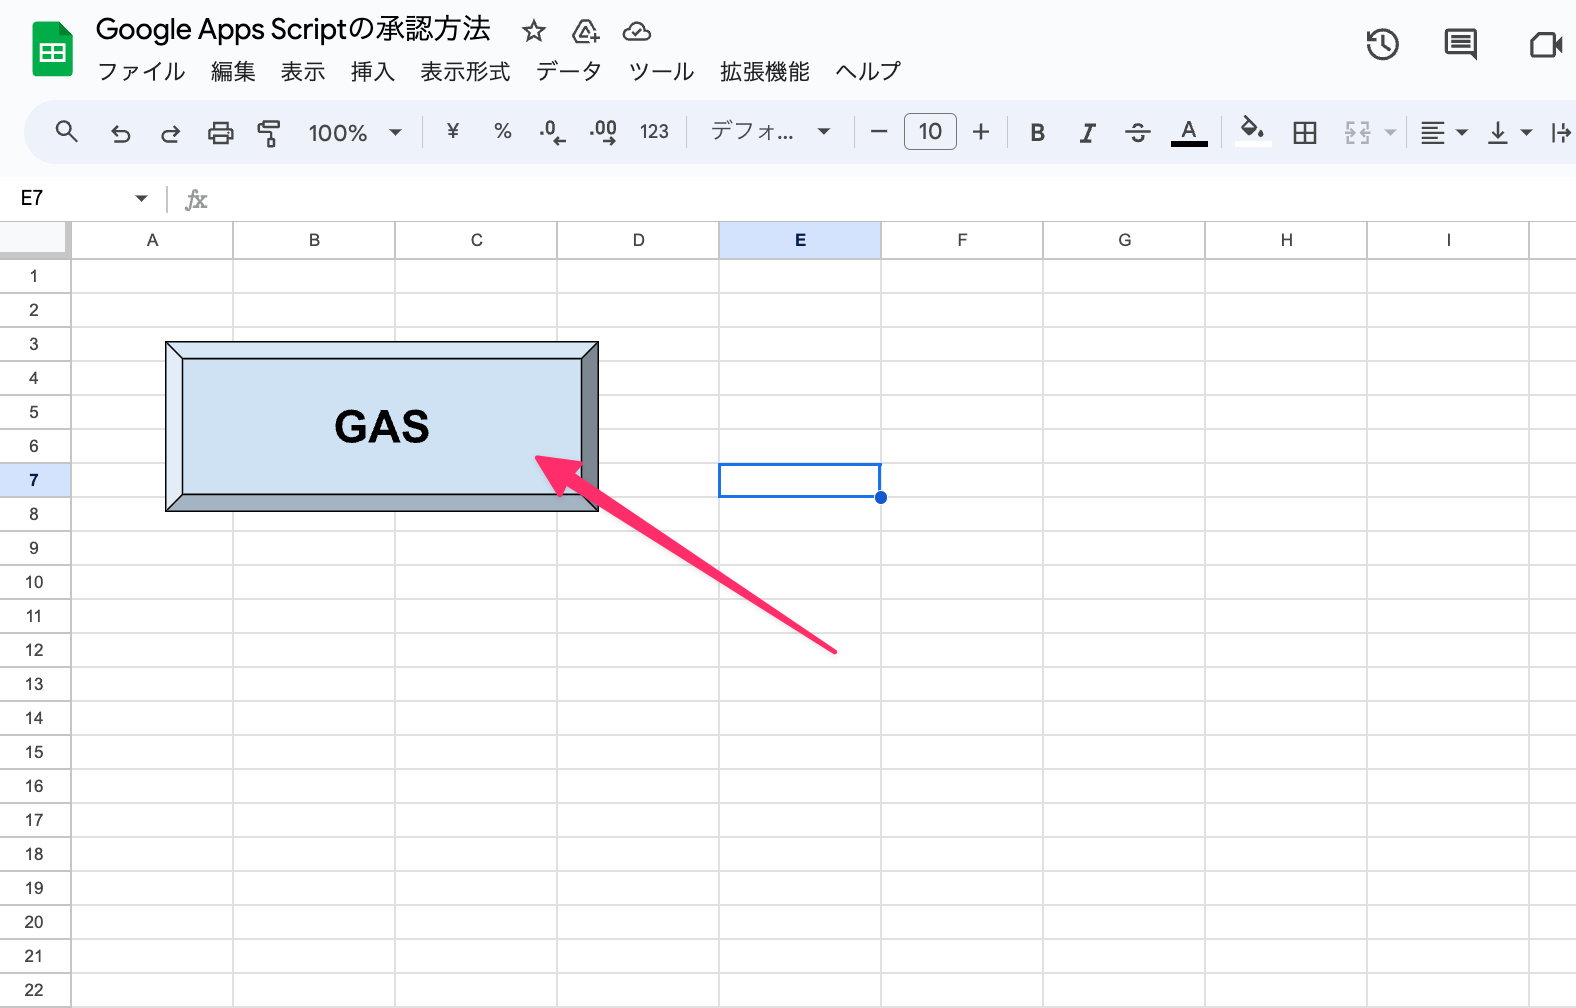The height and width of the screenshot is (1008, 1576).
Task: Open the 表示形式 menu
Action: coord(465,72)
